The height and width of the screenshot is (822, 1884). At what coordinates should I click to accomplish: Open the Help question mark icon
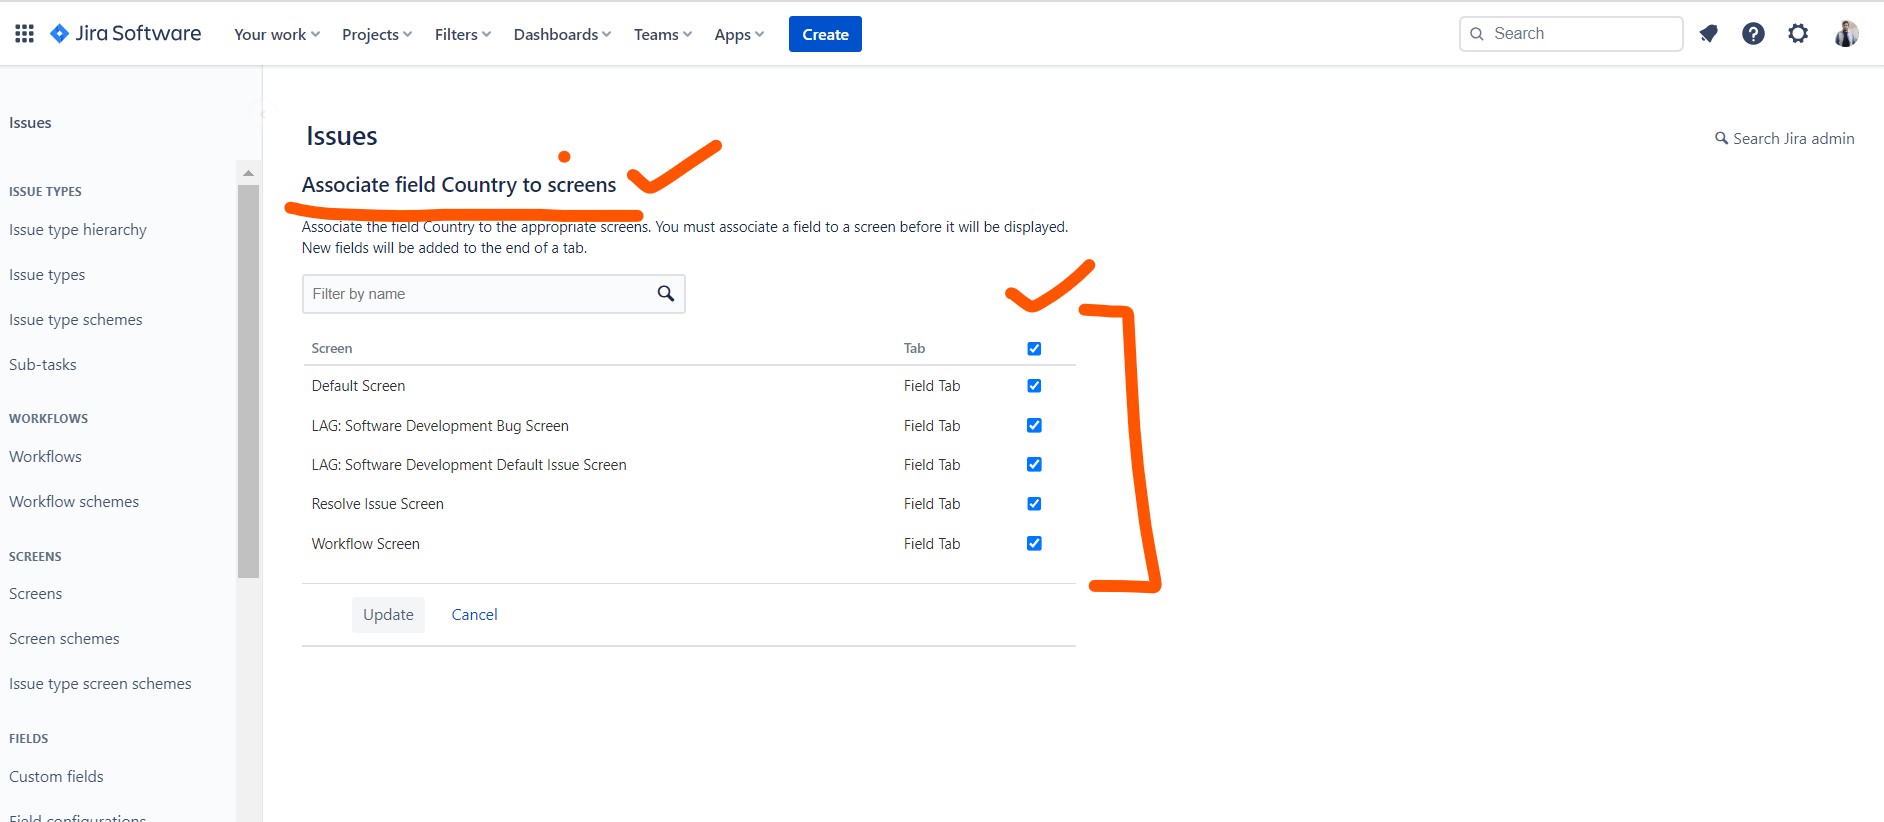pos(1753,34)
